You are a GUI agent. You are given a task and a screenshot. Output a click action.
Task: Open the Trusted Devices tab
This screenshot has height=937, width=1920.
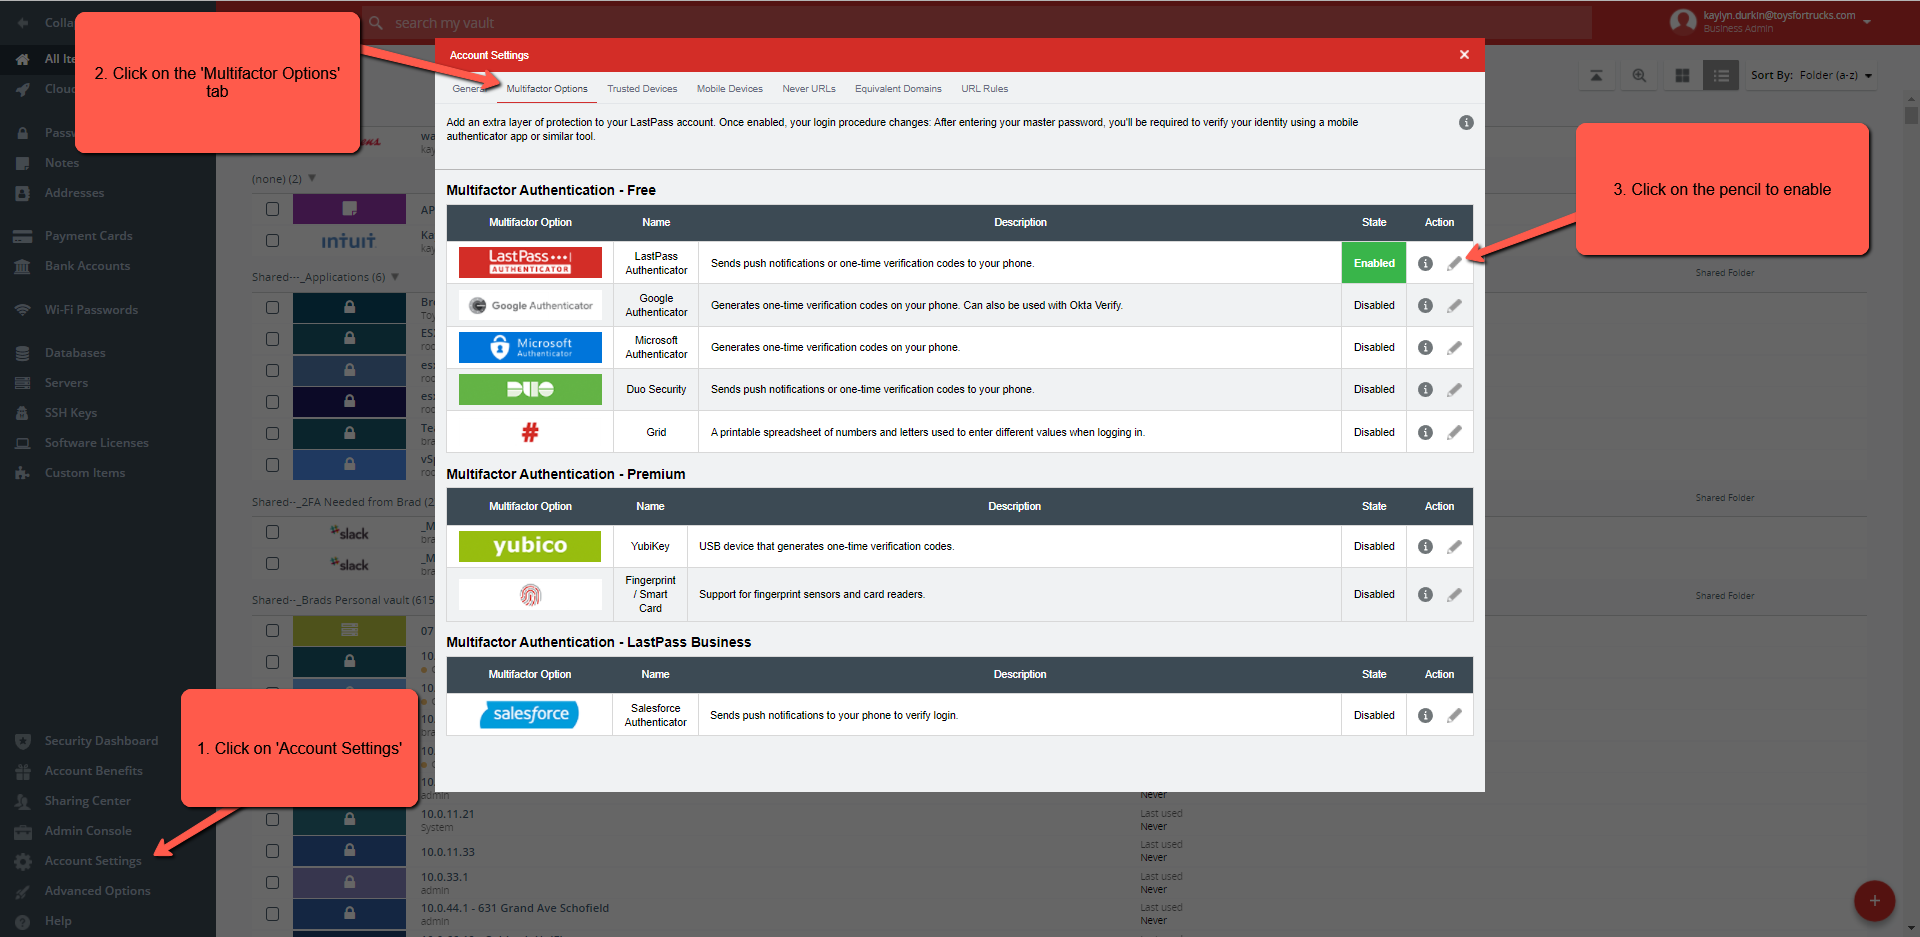pos(642,89)
